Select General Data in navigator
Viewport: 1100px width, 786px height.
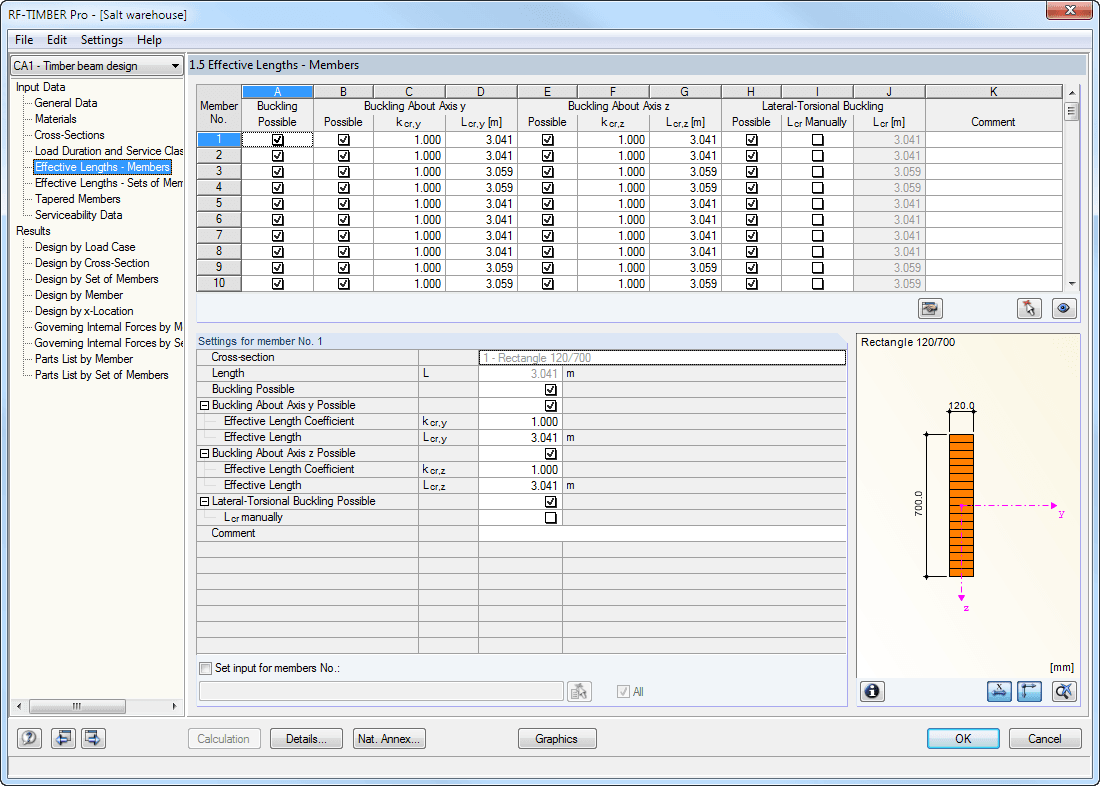[x=66, y=103]
